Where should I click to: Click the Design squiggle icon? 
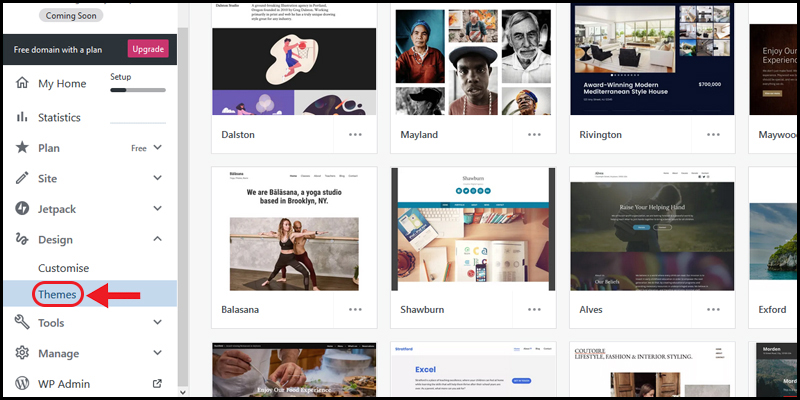22,239
